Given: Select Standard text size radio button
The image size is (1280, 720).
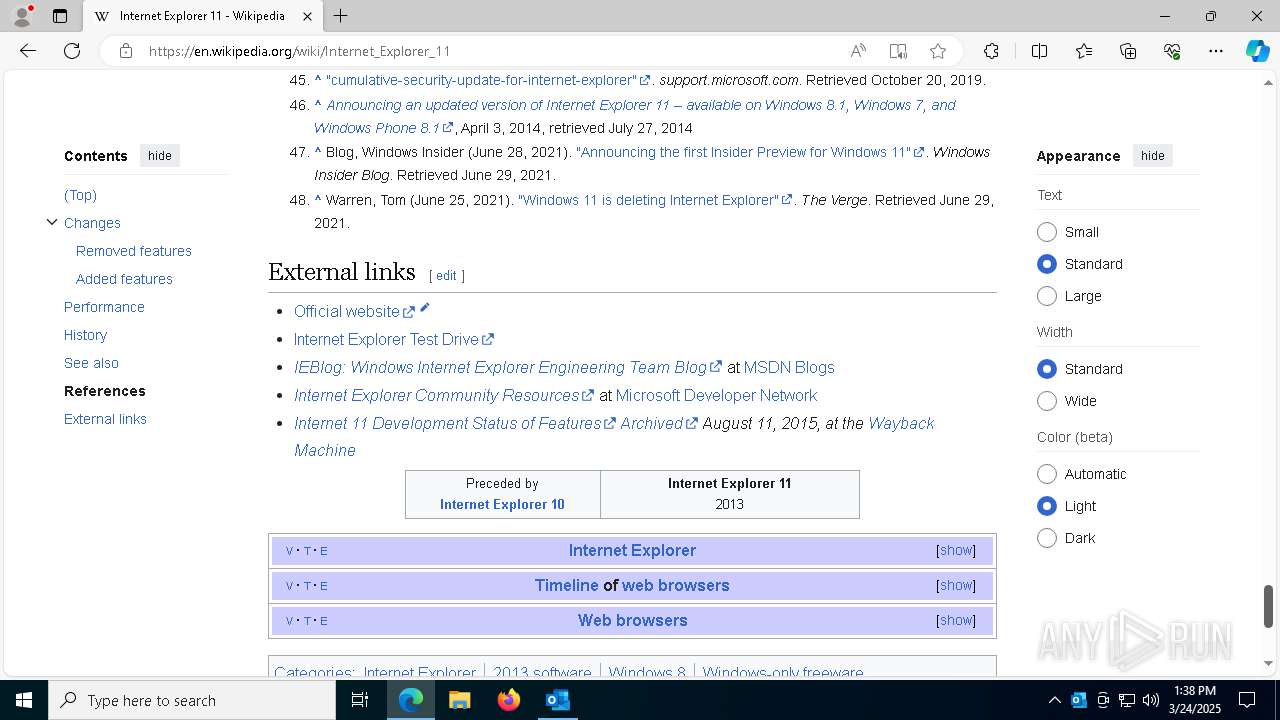Looking at the screenshot, I should click(x=1047, y=264).
